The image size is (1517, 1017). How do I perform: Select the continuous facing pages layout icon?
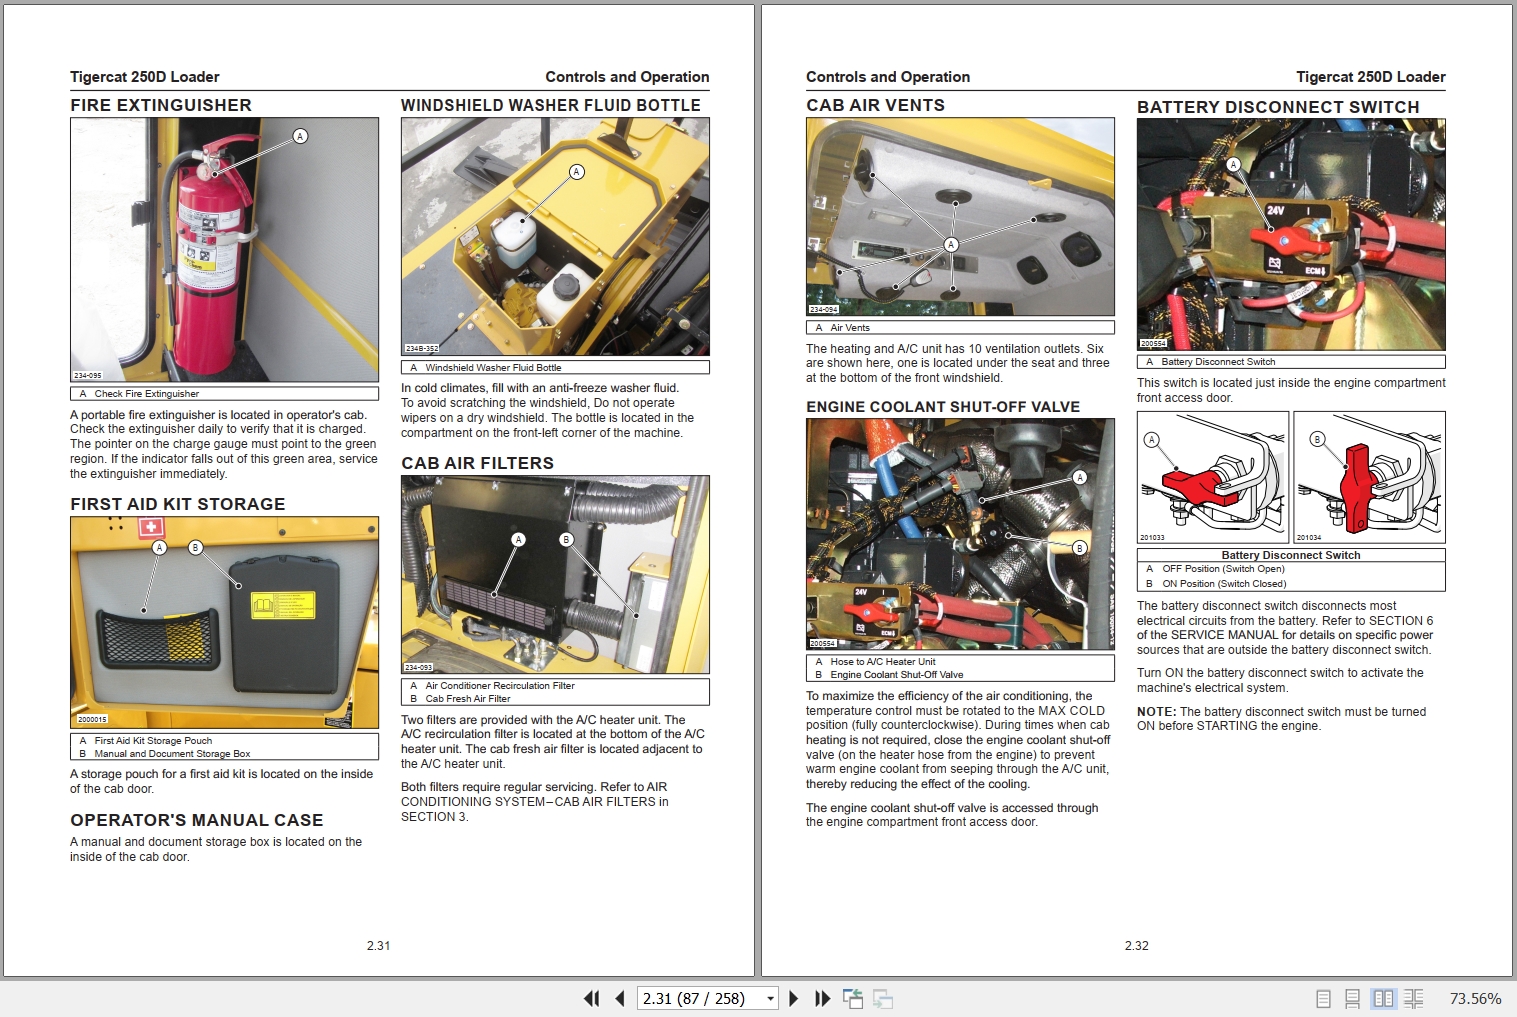pos(1415,997)
